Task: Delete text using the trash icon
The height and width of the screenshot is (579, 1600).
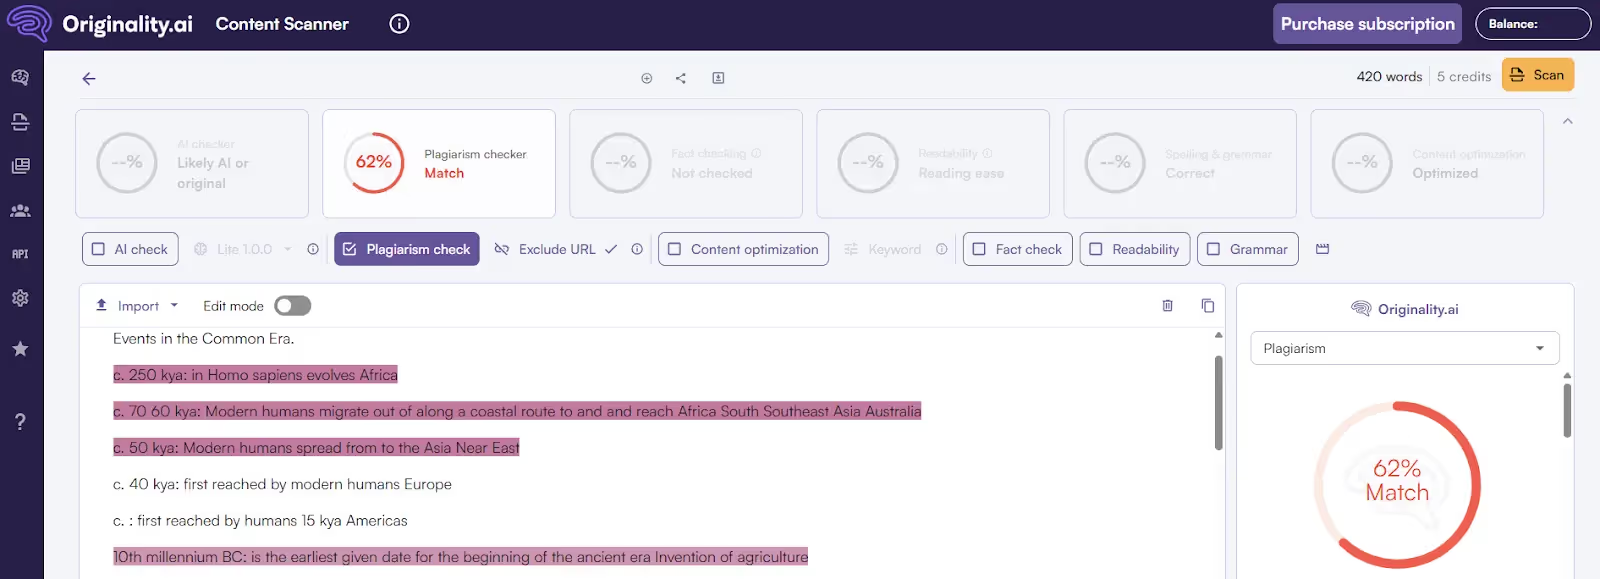Action: [x=1167, y=306]
